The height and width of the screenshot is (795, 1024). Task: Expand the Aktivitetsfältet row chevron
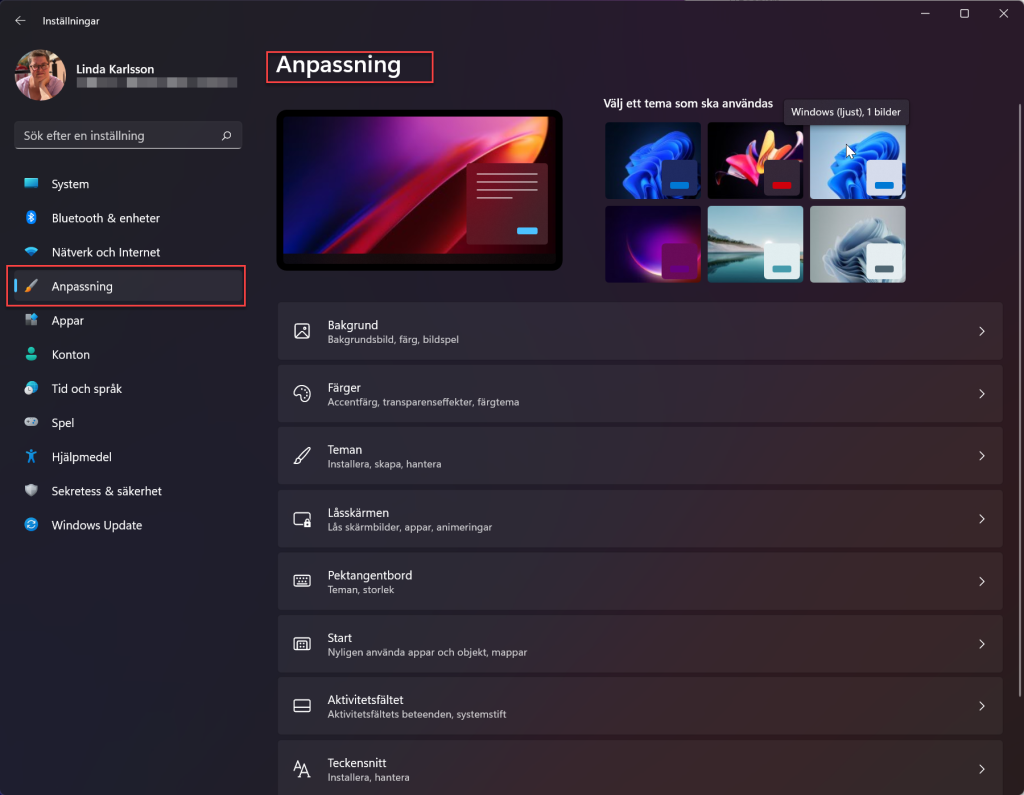tap(982, 706)
